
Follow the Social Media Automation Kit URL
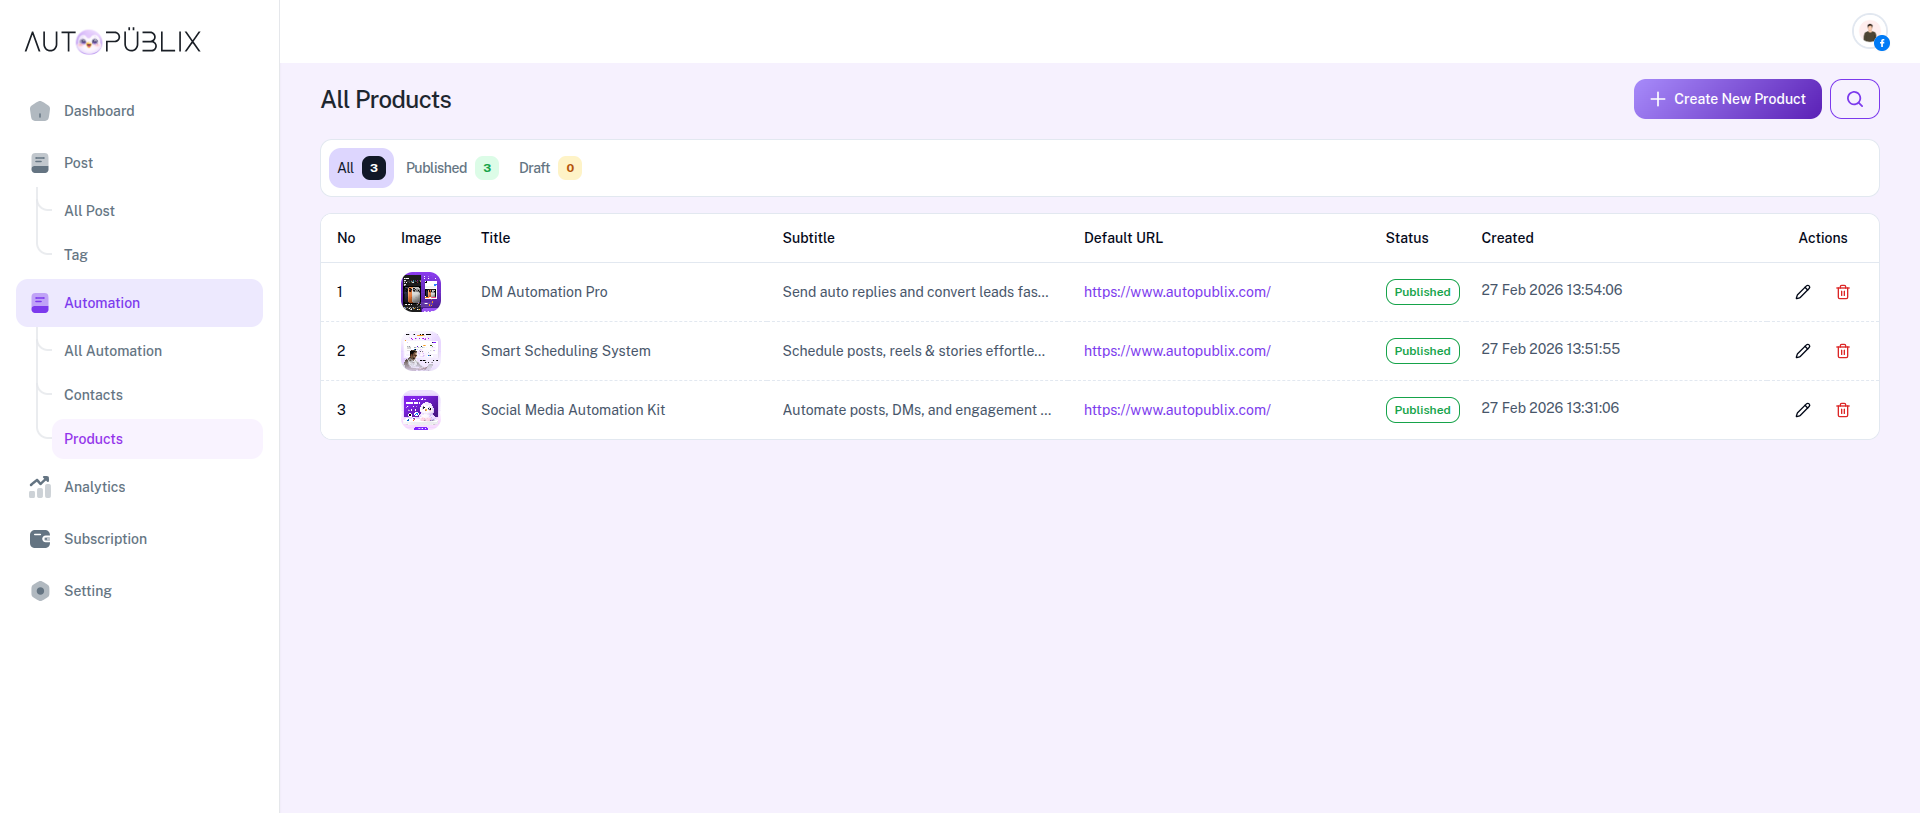pyautogui.click(x=1177, y=410)
